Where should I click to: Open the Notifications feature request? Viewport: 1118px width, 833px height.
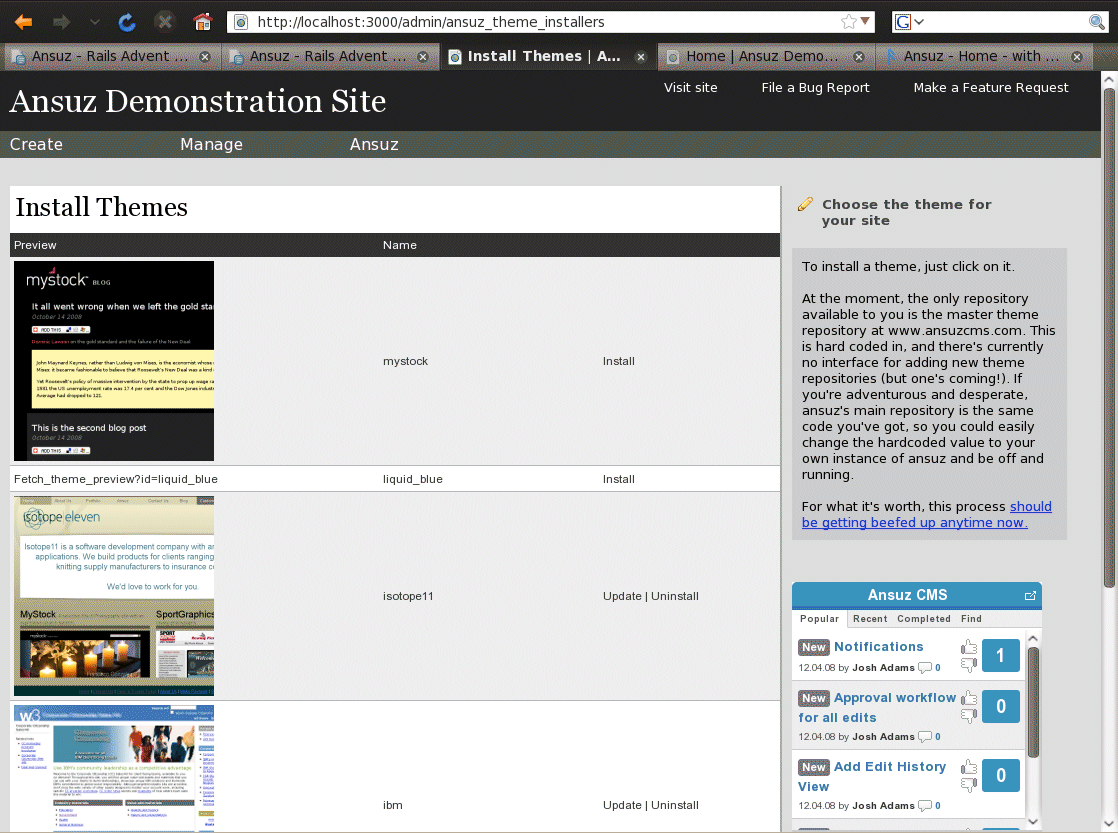coord(878,647)
